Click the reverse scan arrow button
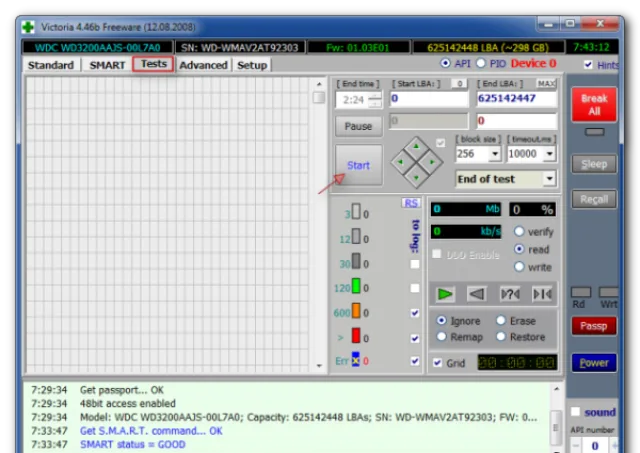The height and width of the screenshot is (453, 640). pyautogui.click(x=476, y=294)
